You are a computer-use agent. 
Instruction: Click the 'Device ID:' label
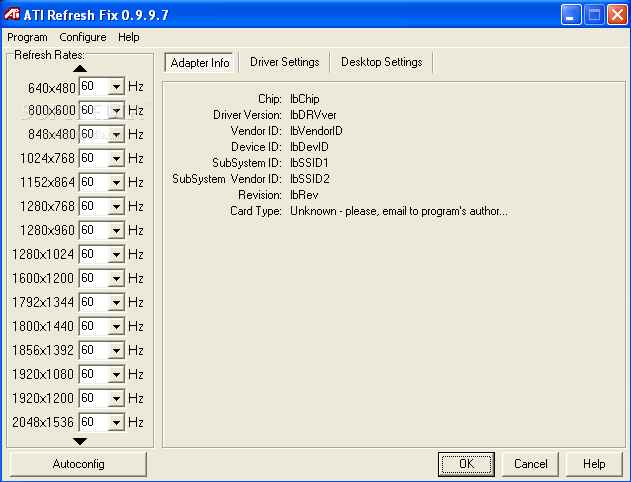point(256,147)
